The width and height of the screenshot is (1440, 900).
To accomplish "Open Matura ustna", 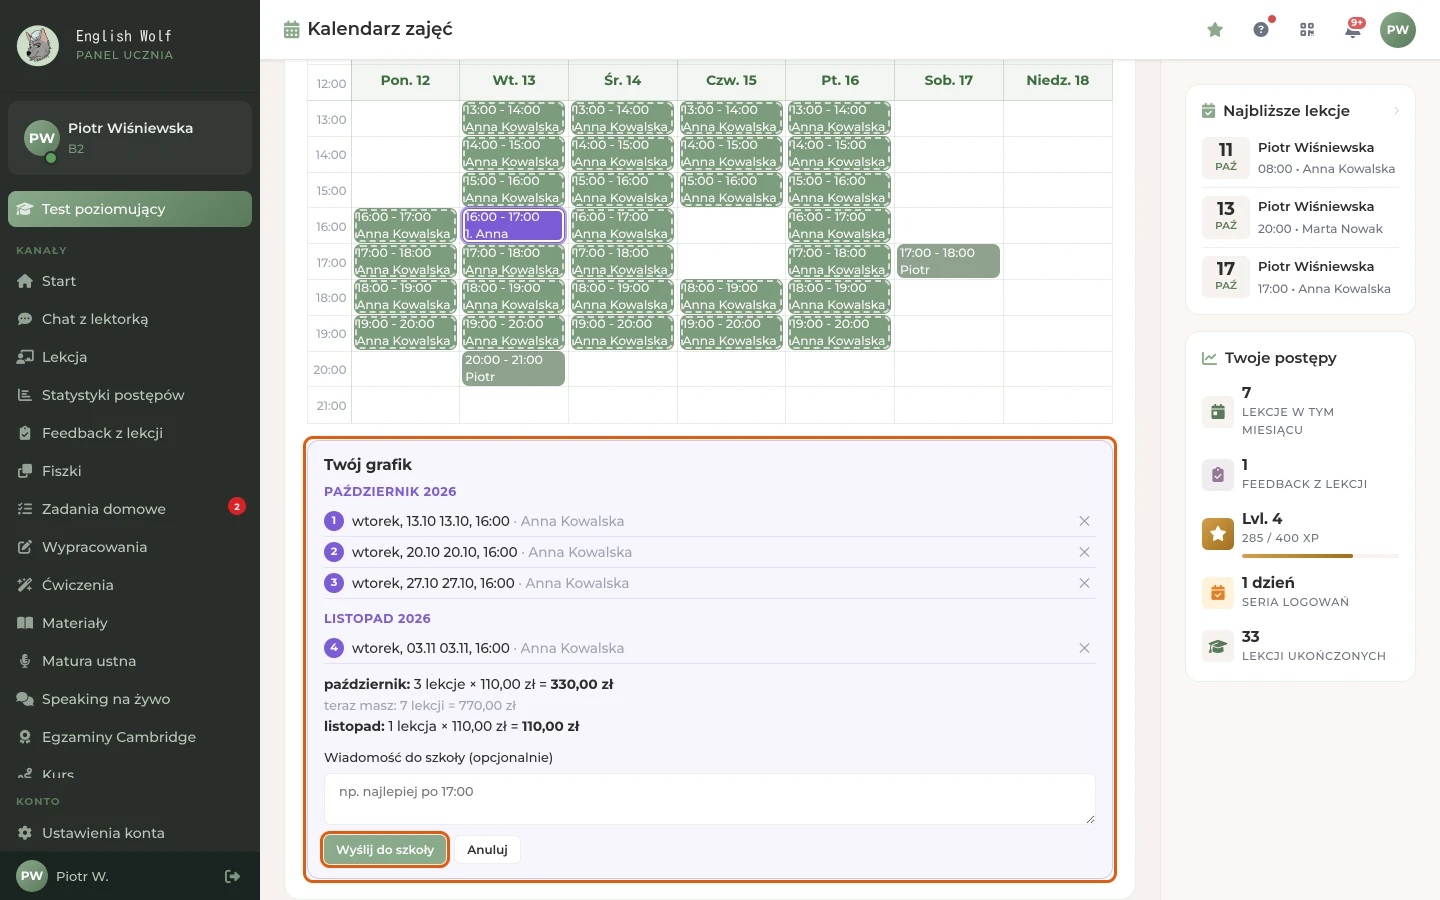I will point(130,661).
